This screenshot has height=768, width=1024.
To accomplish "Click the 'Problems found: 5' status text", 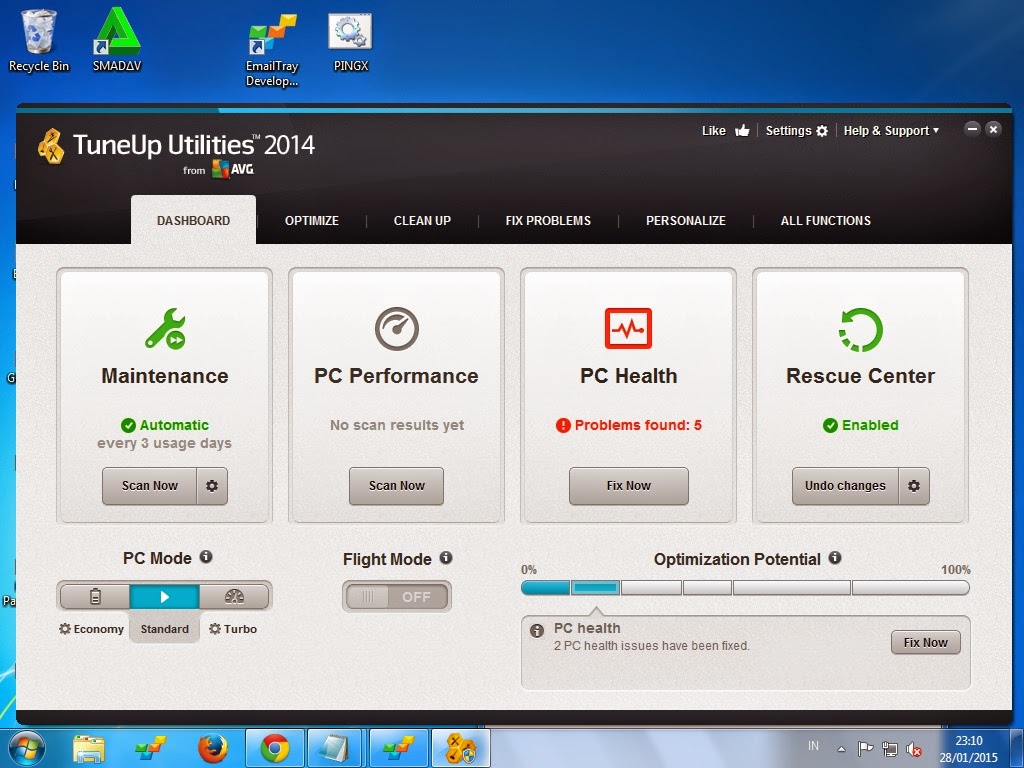I will 638,425.
